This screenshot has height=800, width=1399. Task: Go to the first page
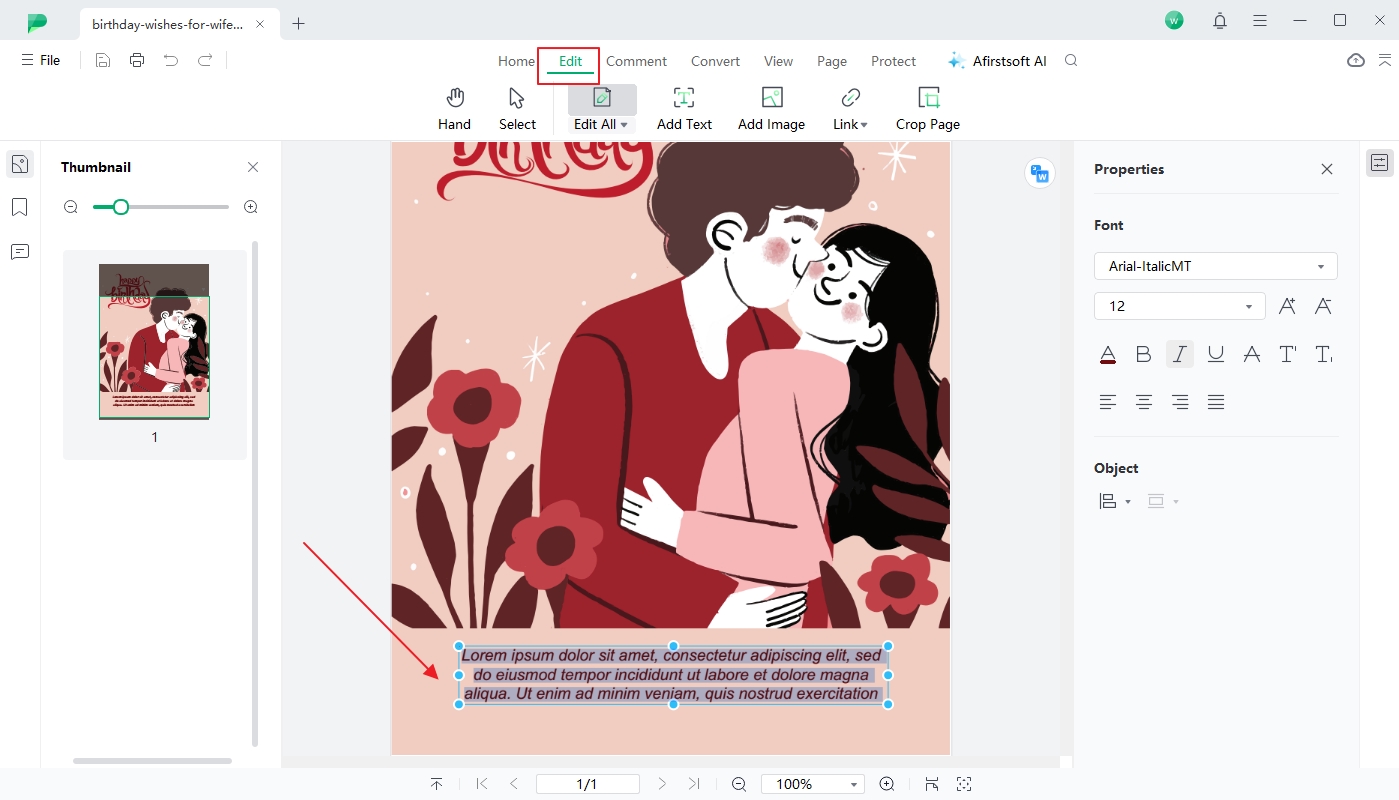482,784
